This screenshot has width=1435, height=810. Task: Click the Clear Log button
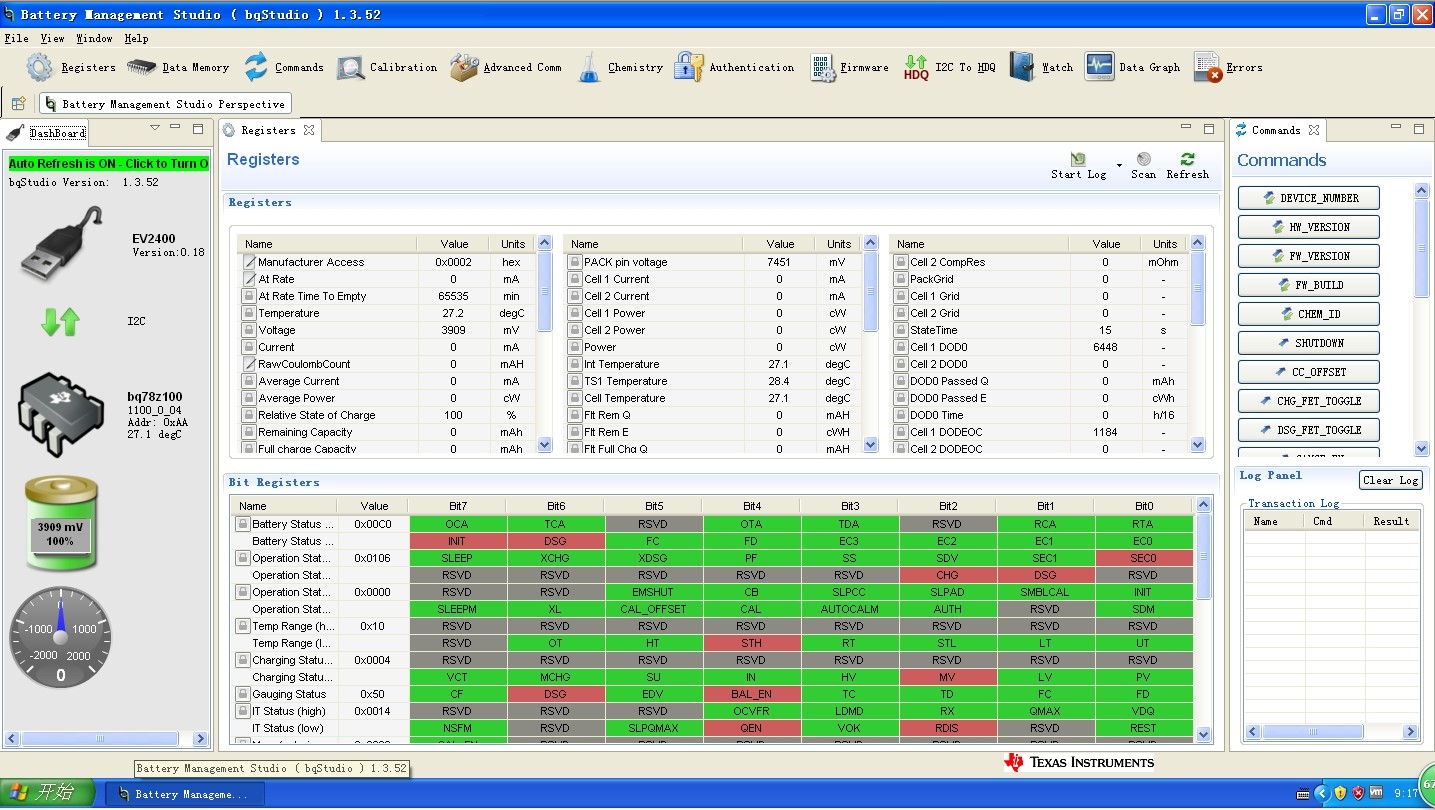pos(1390,480)
